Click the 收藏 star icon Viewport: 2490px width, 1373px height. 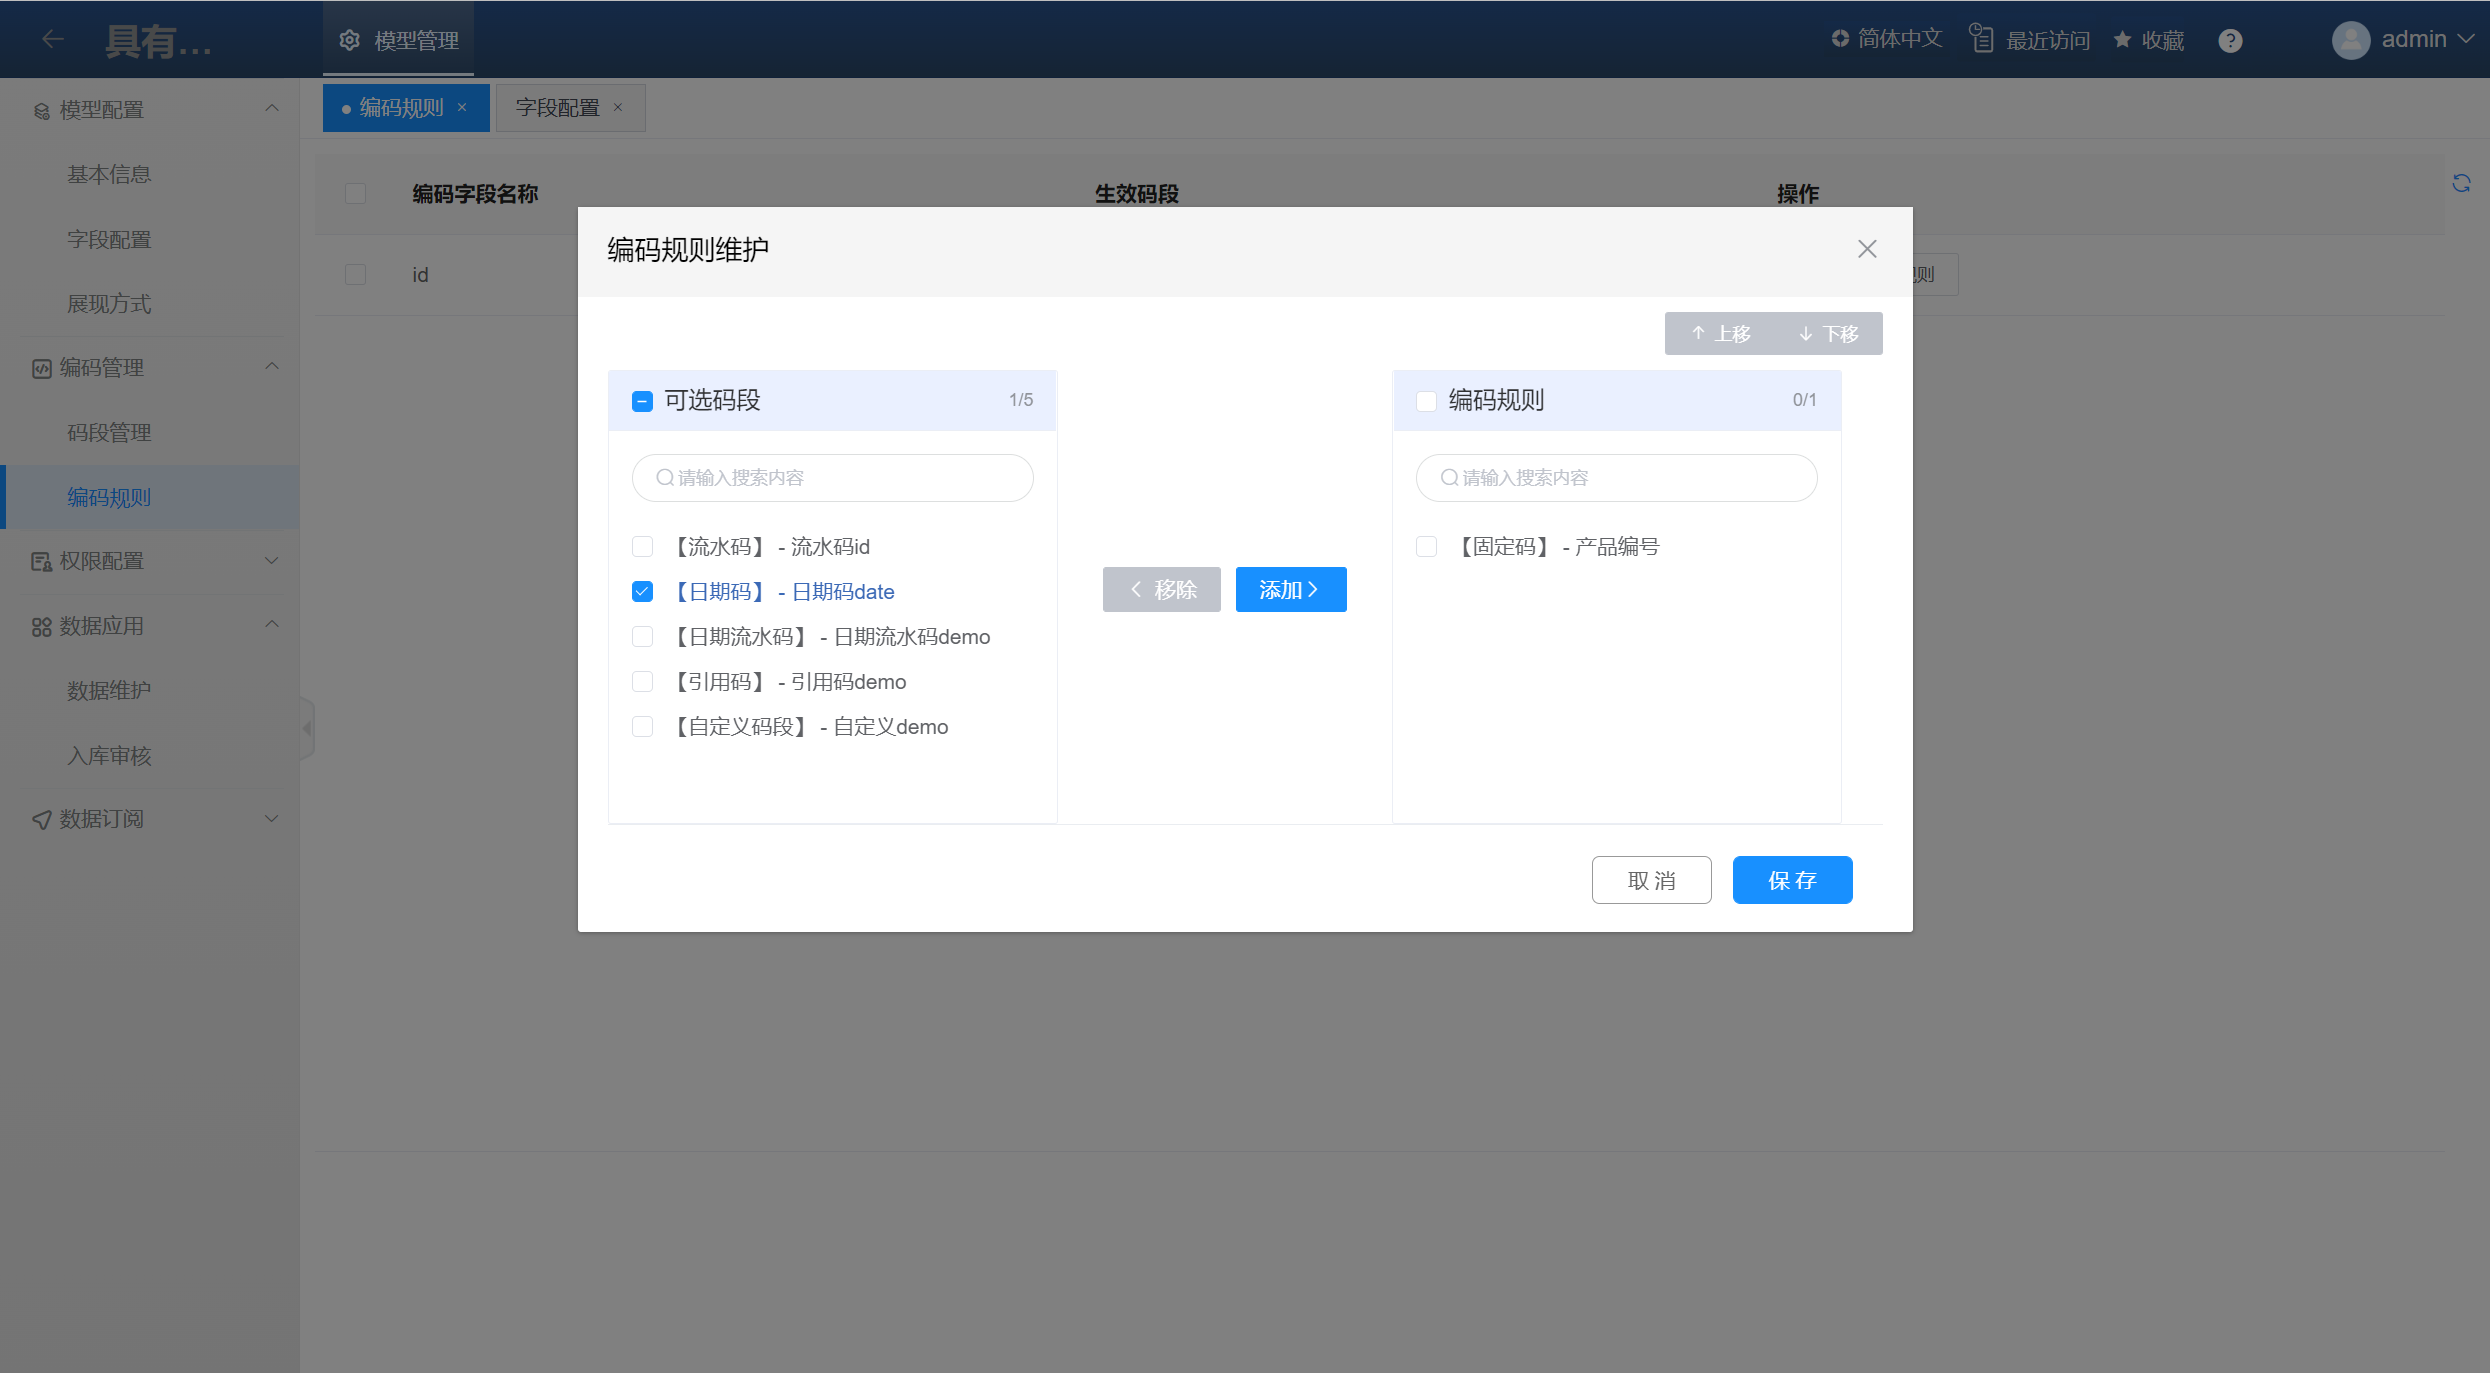point(2122,40)
